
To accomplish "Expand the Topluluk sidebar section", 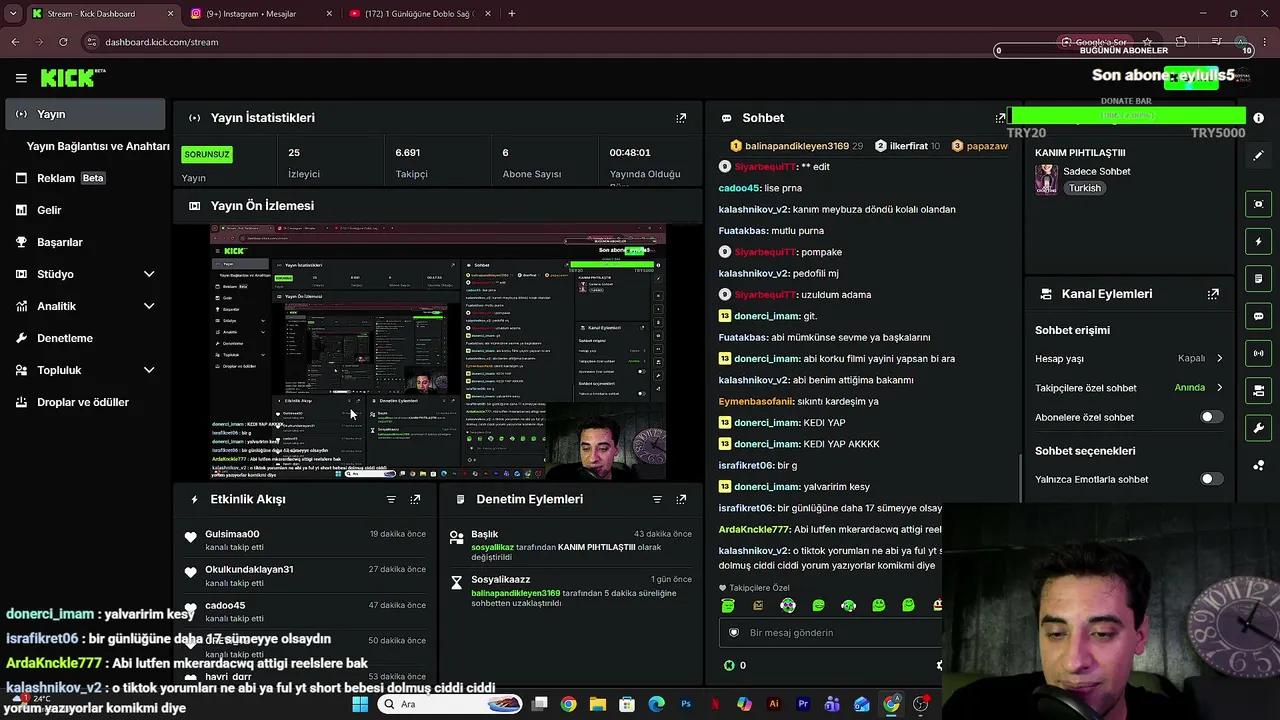I will [149, 370].
